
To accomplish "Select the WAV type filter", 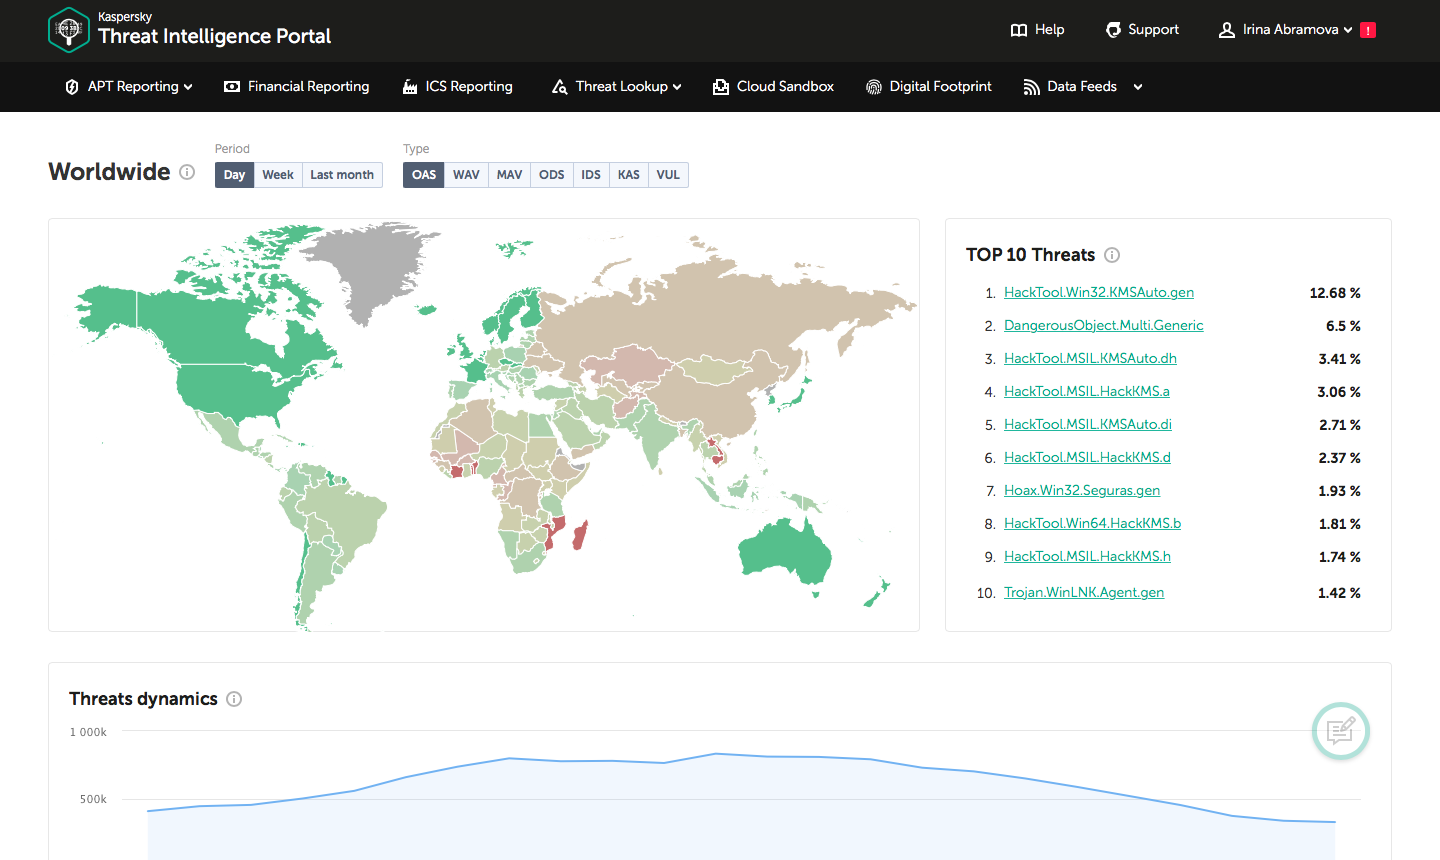I will point(466,175).
